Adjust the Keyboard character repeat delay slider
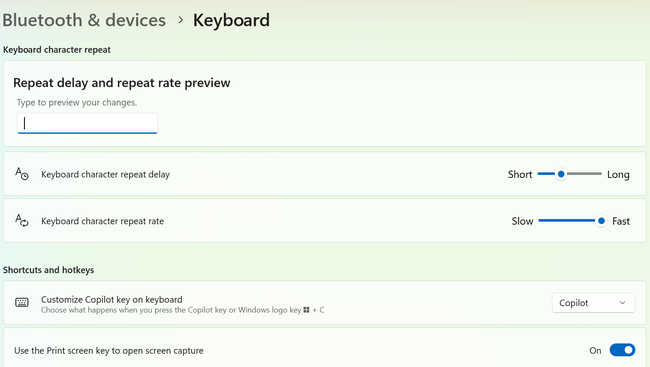 point(569,174)
